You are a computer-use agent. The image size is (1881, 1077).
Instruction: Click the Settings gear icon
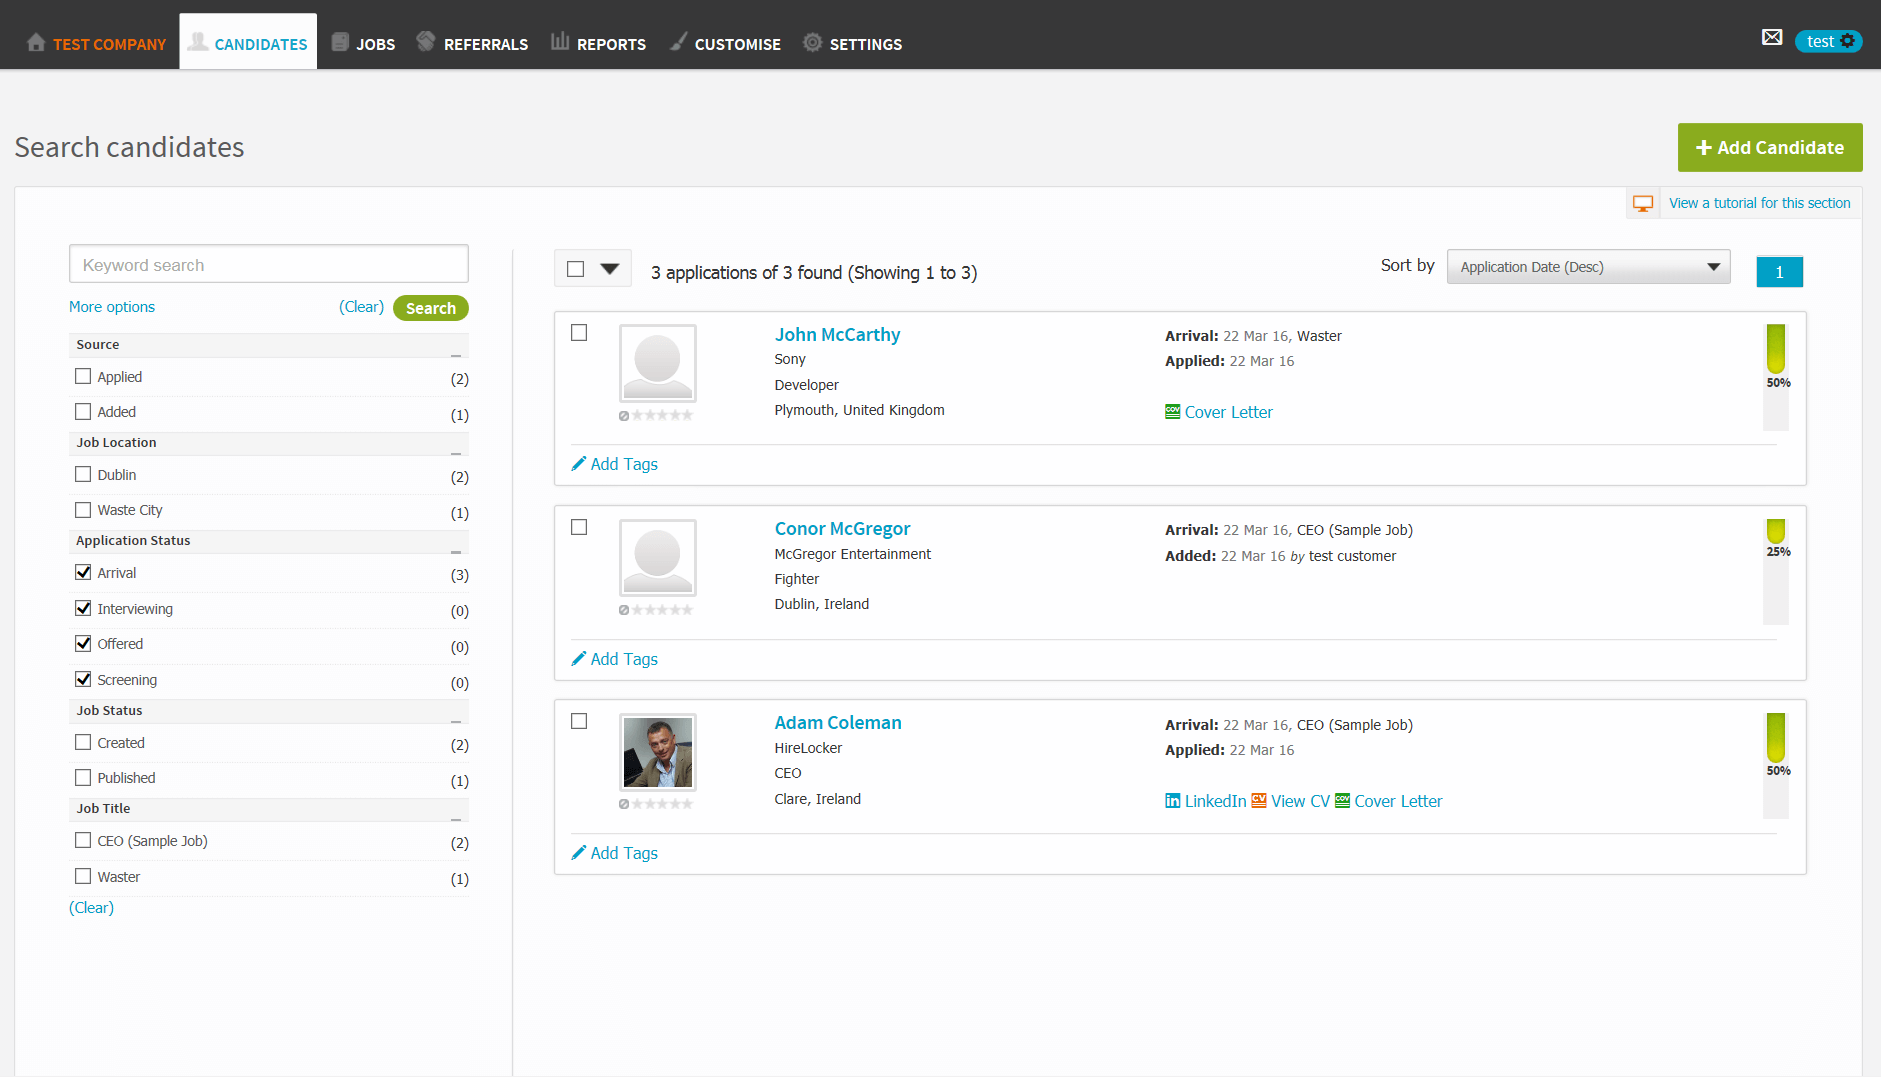tap(812, 42)
